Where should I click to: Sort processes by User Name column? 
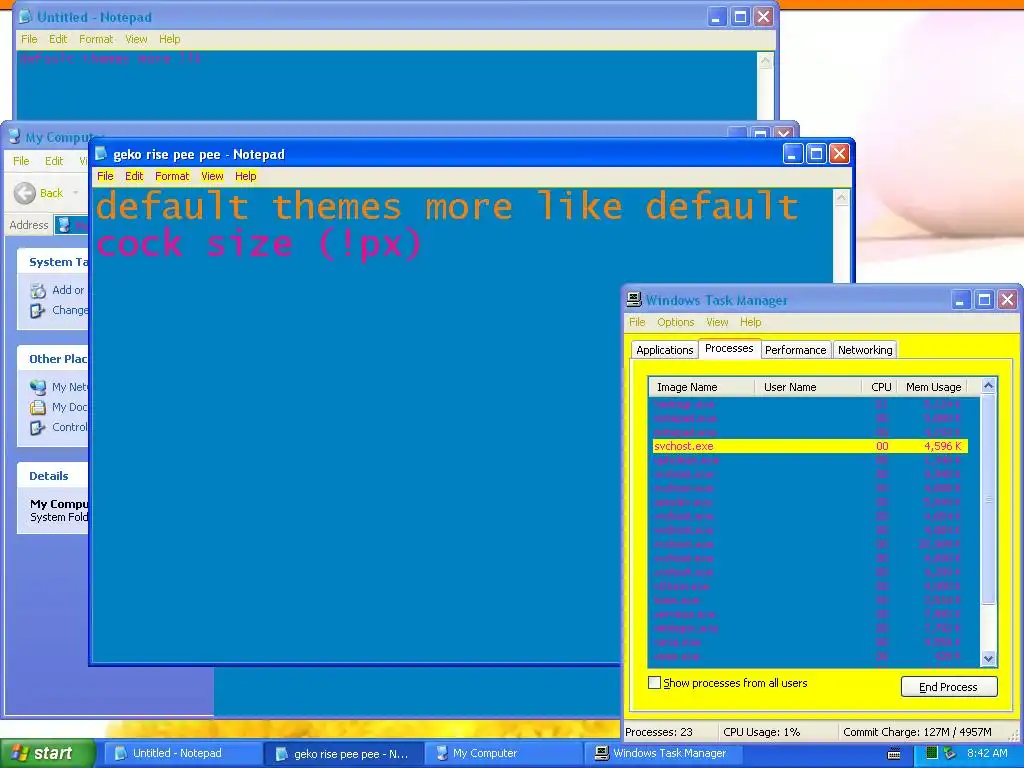(x=808, y=387)
